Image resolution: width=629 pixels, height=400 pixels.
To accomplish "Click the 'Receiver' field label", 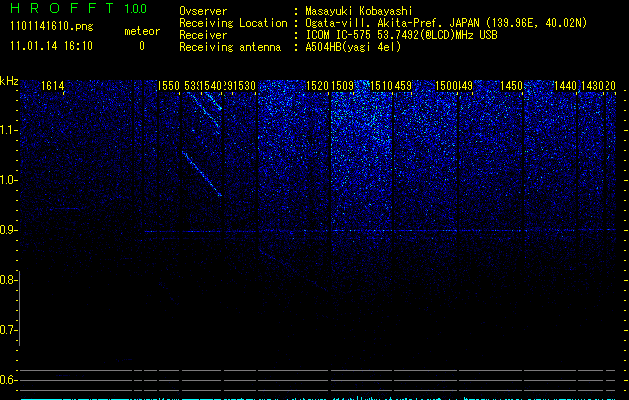I will point(203,35).
